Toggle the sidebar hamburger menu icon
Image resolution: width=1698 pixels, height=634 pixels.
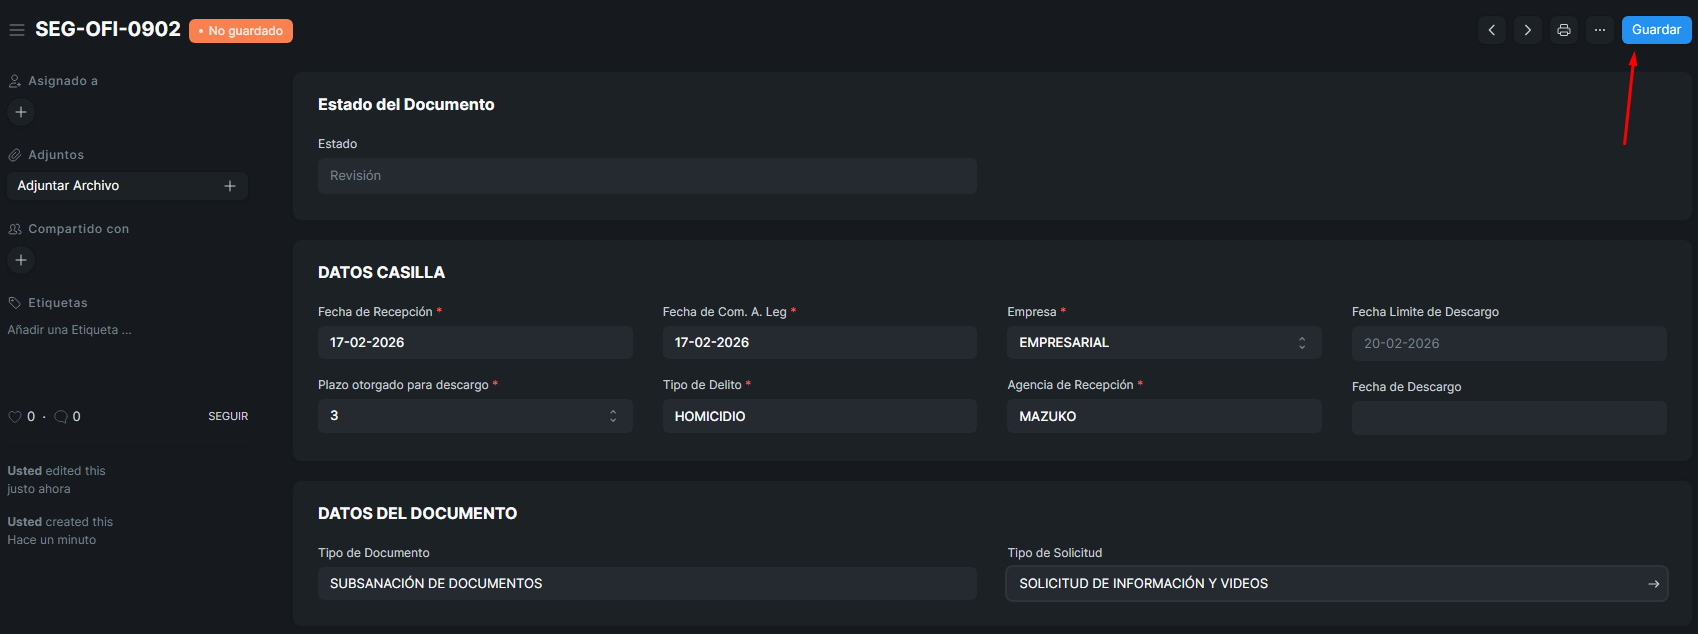tap(16, 30)
